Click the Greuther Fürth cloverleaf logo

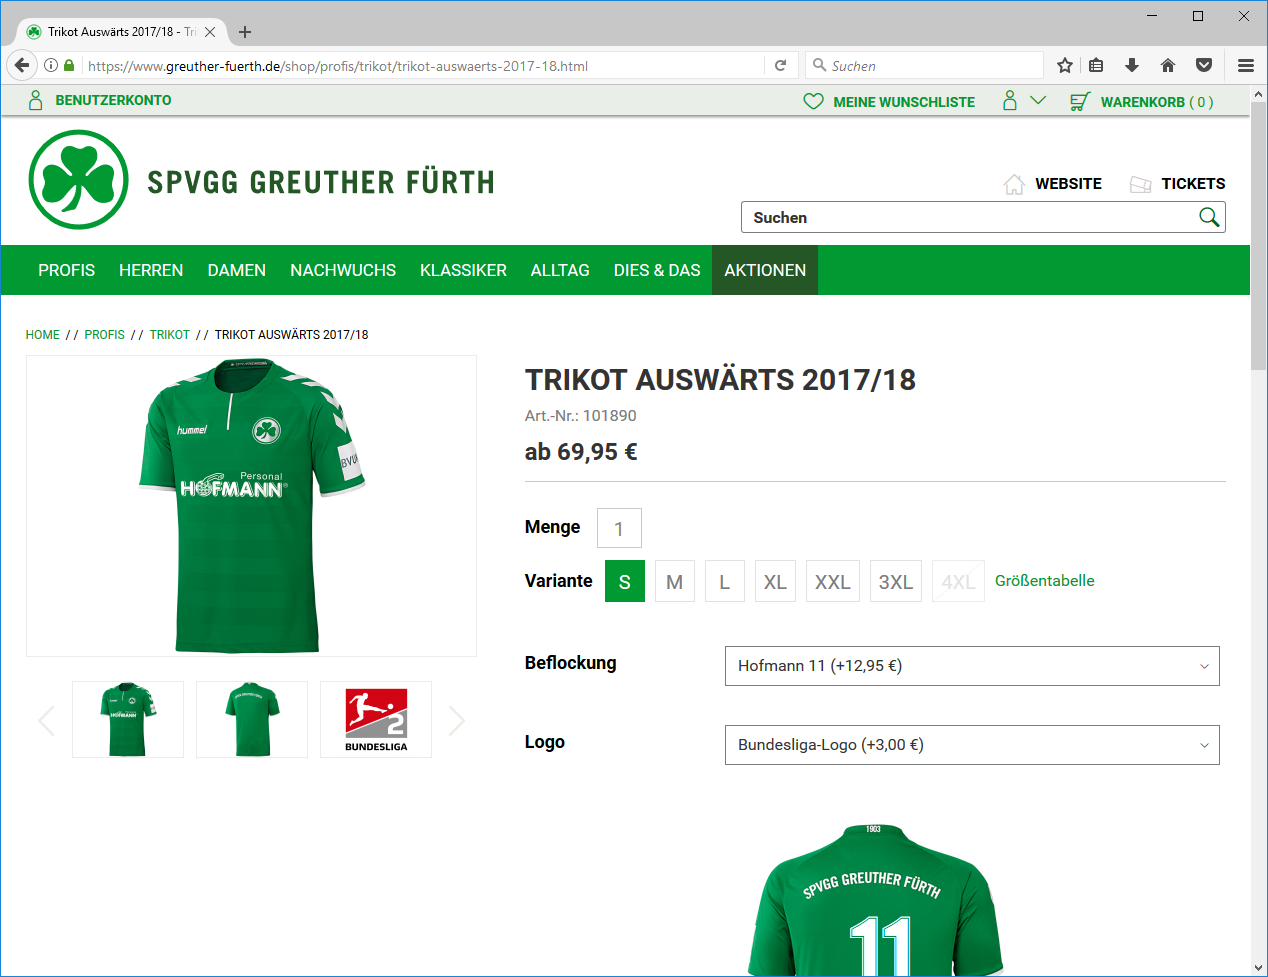coord(79,180)
